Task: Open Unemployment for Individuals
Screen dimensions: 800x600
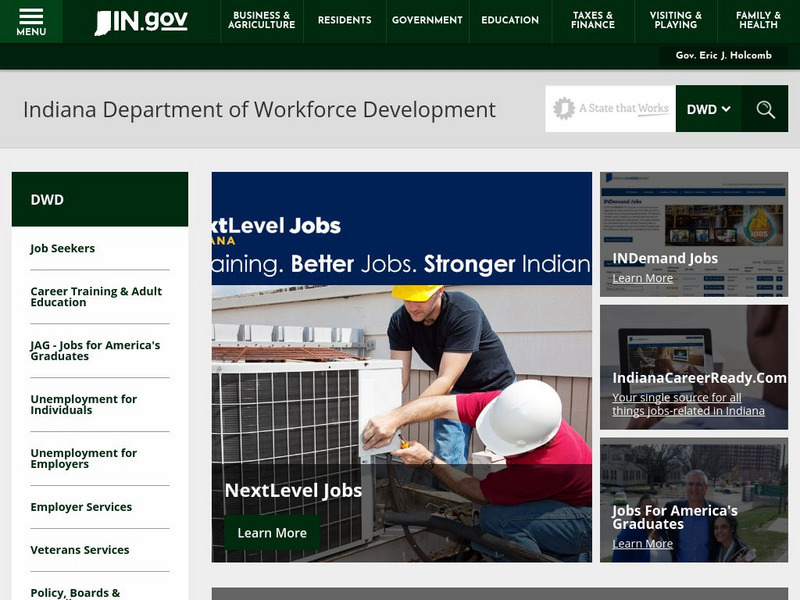Action: [84, 405]
